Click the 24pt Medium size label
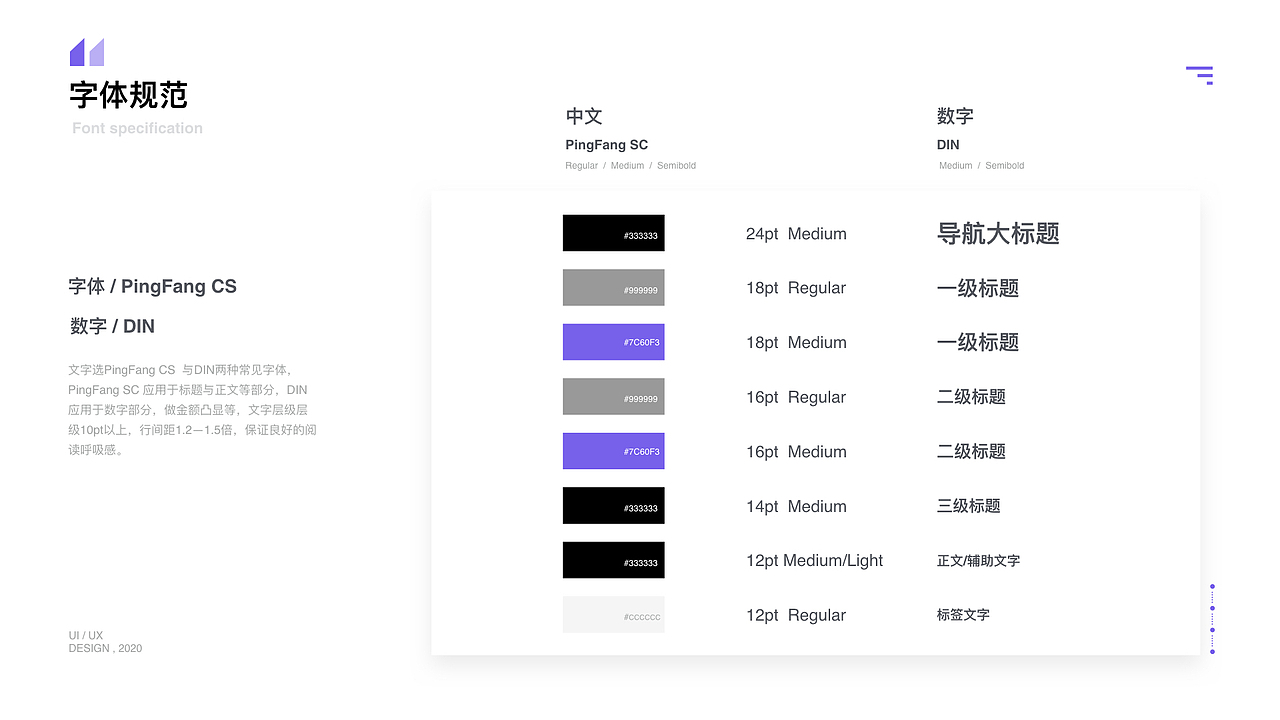 click(795, 233)
